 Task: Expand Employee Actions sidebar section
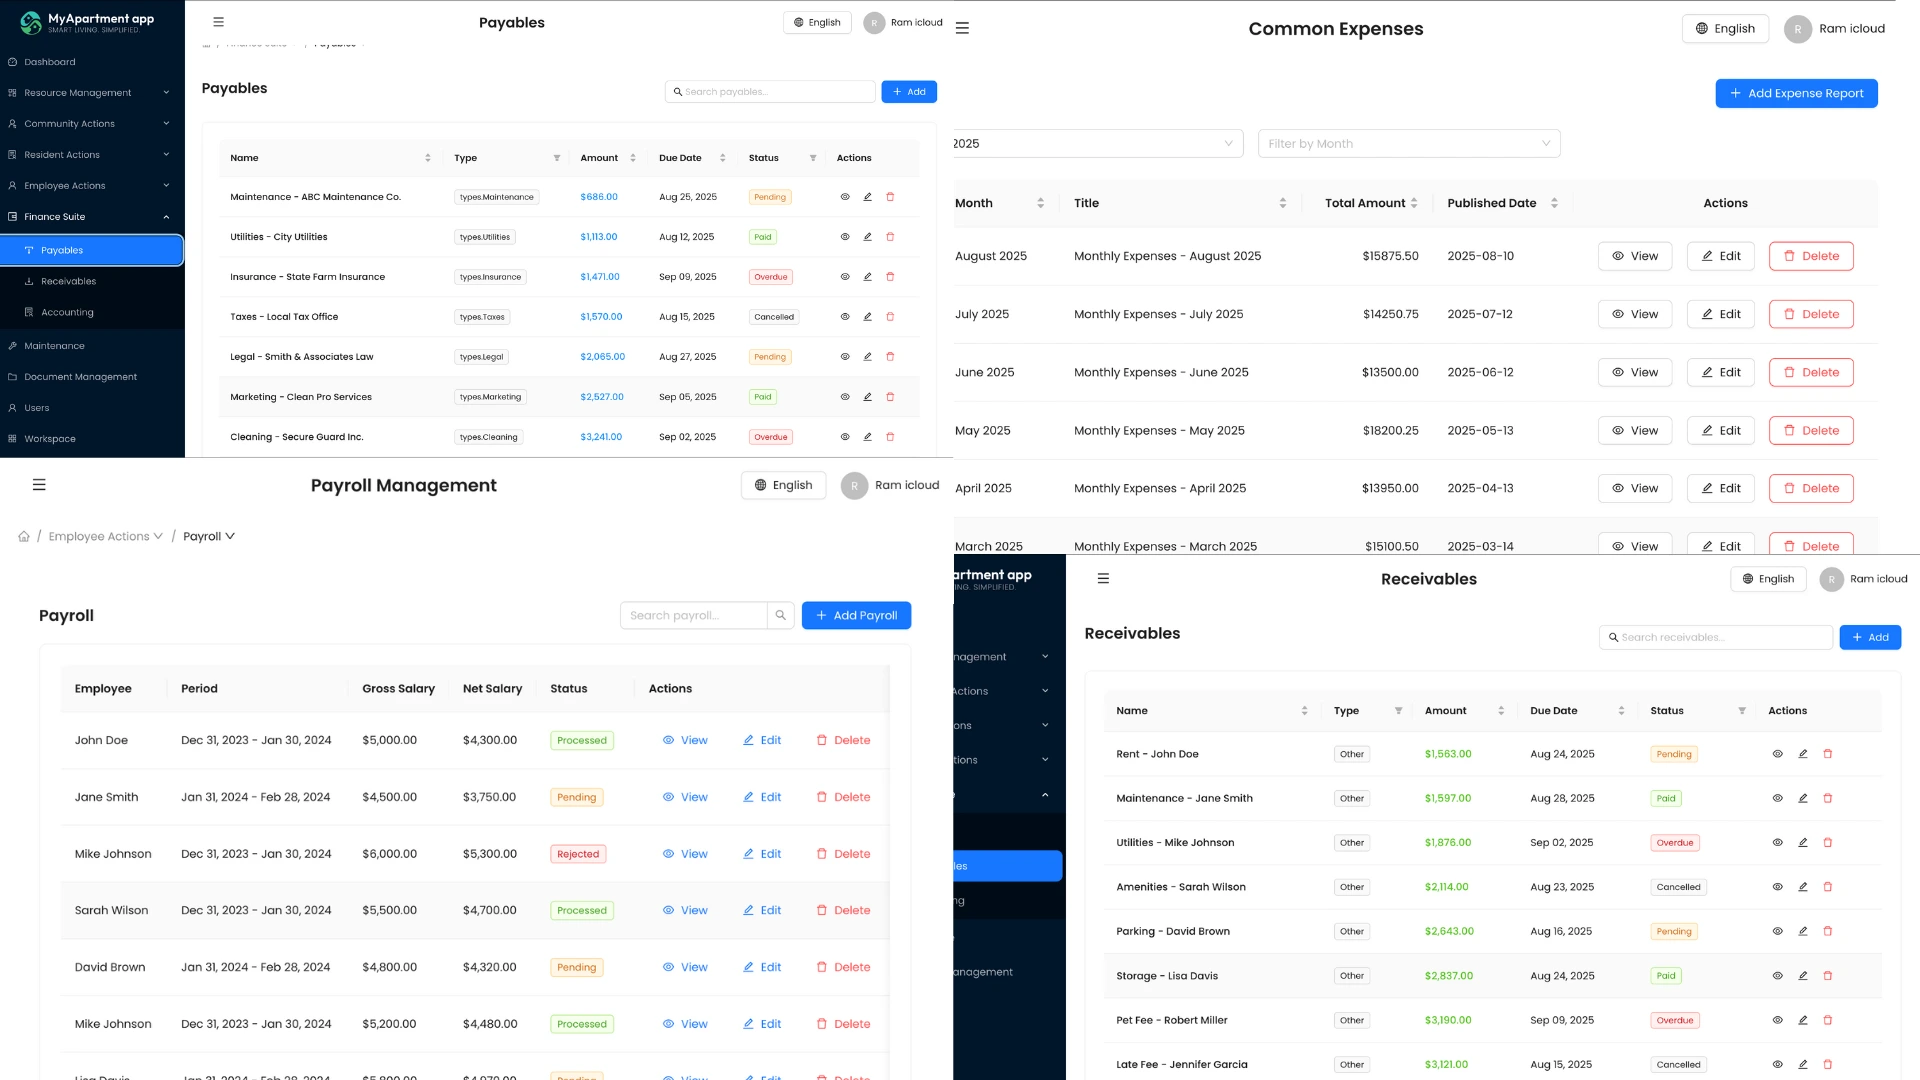pyautogui.click(x=92, y=186)
